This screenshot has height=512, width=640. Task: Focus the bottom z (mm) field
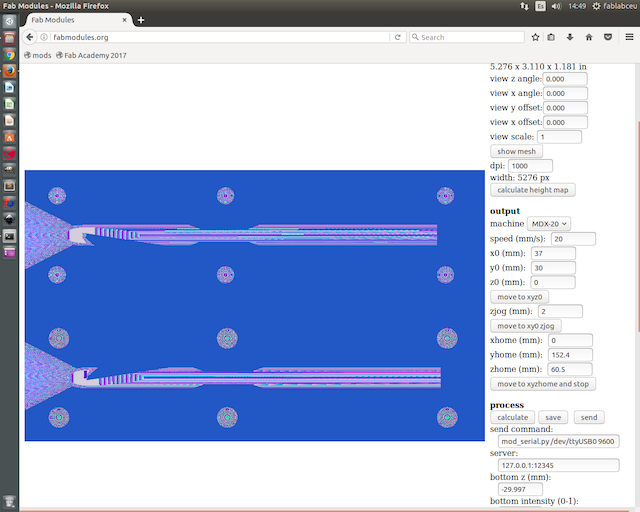pyautogui.click(x=520, y=489)
